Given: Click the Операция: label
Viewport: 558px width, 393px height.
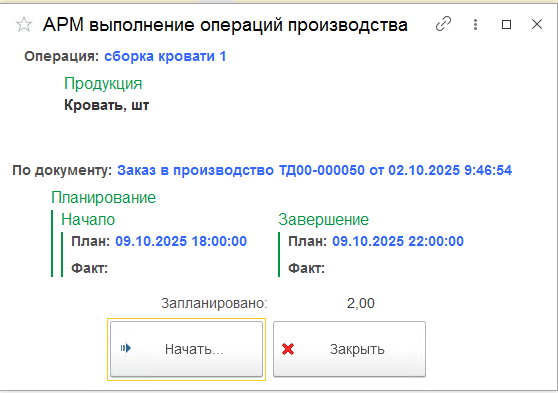Looking at the screenshot, I should (62, 56).
